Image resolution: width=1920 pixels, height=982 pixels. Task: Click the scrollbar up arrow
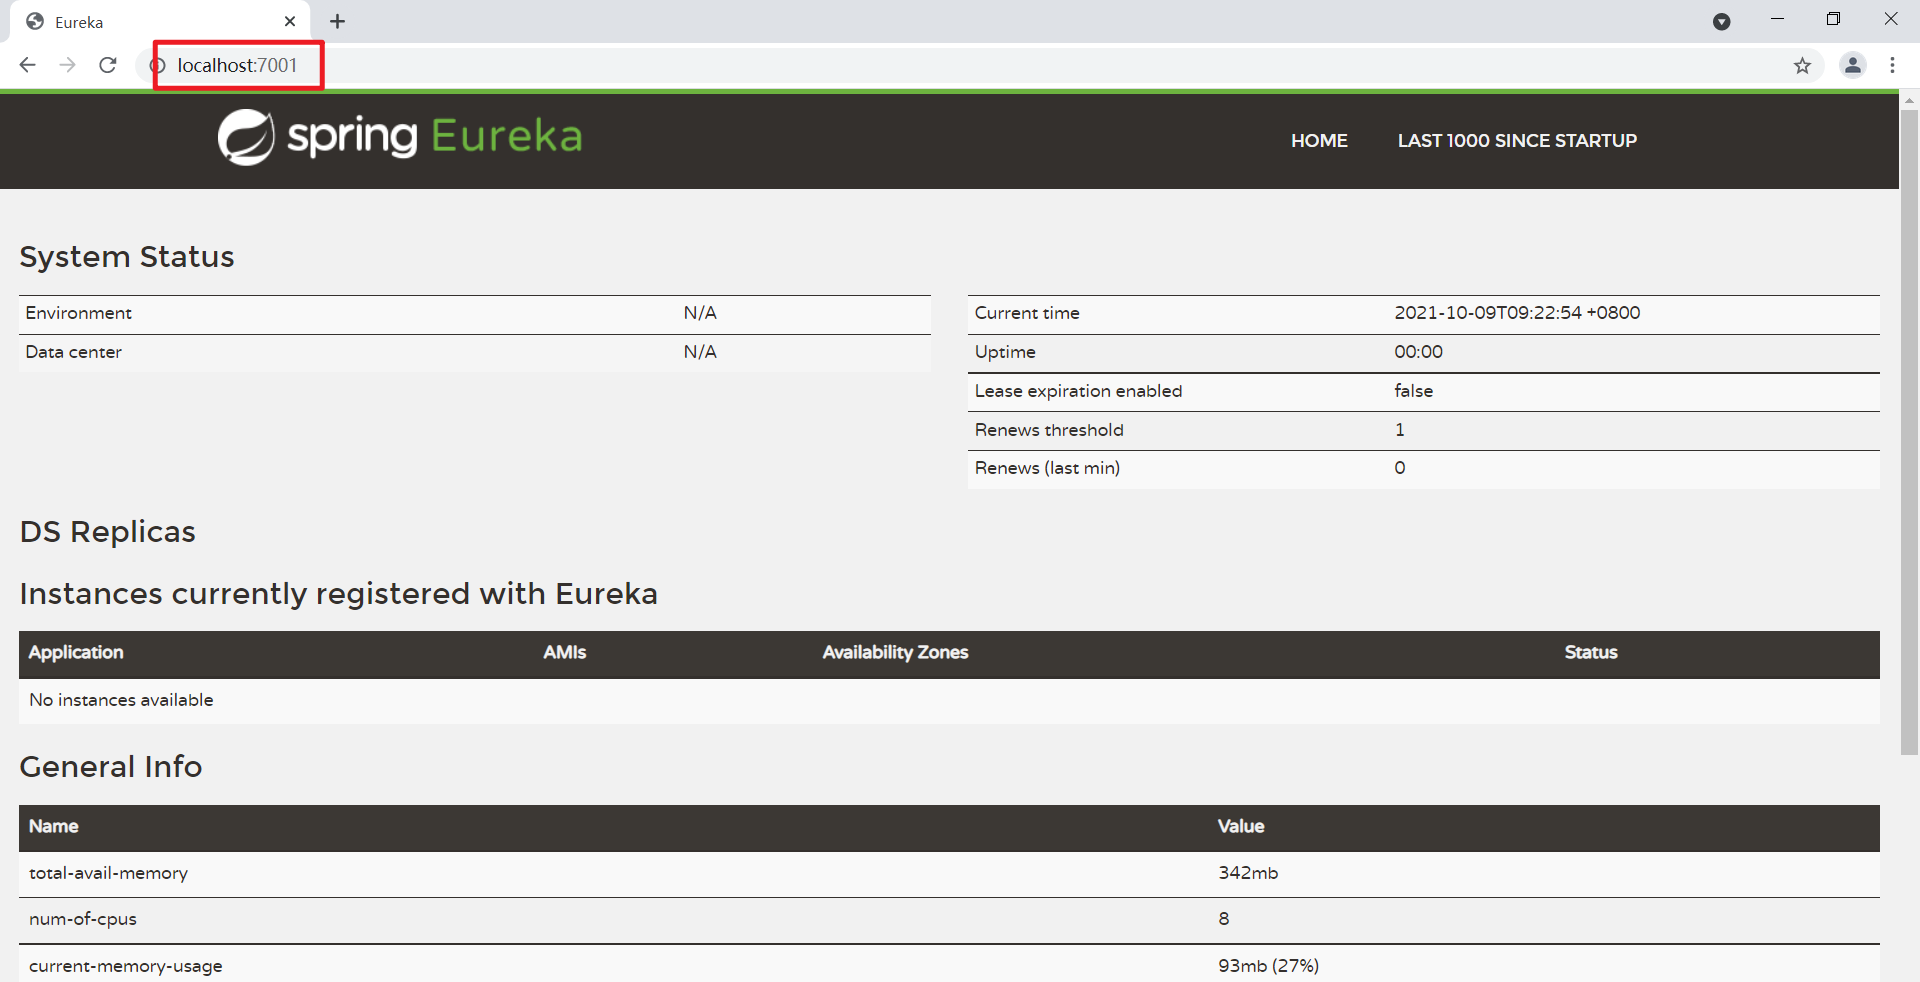pyautogui.click(x=1909, y=101)
